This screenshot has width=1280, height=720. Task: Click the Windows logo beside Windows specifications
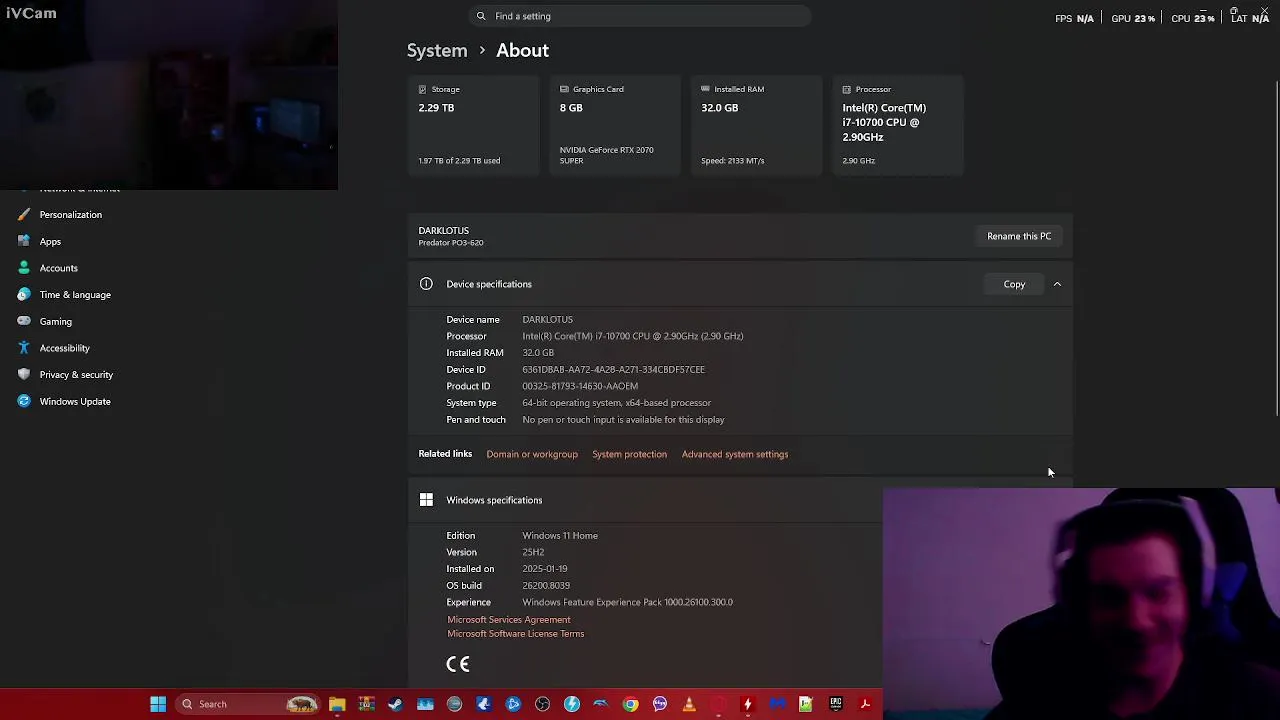426,500
